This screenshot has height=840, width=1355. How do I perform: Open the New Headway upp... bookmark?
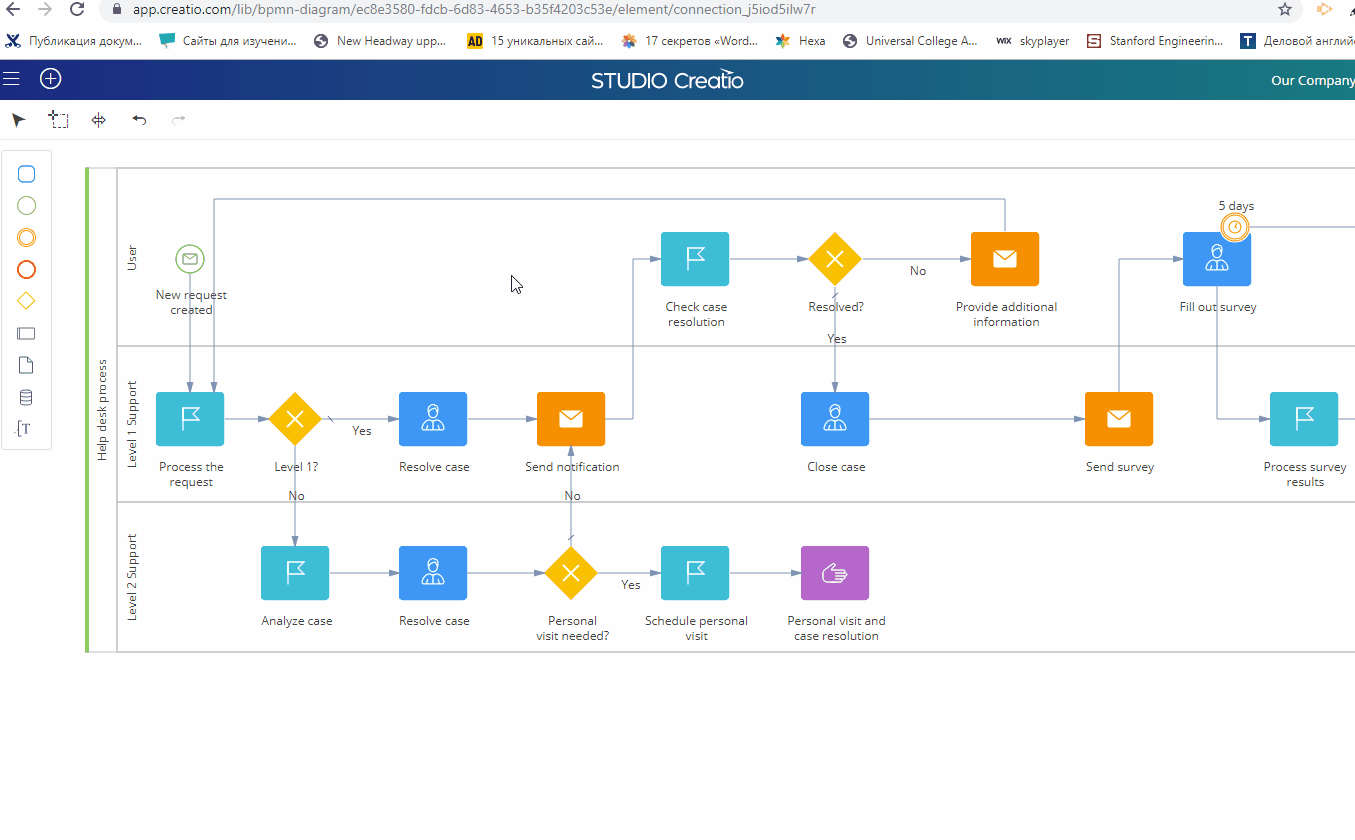tap(381, 41)
